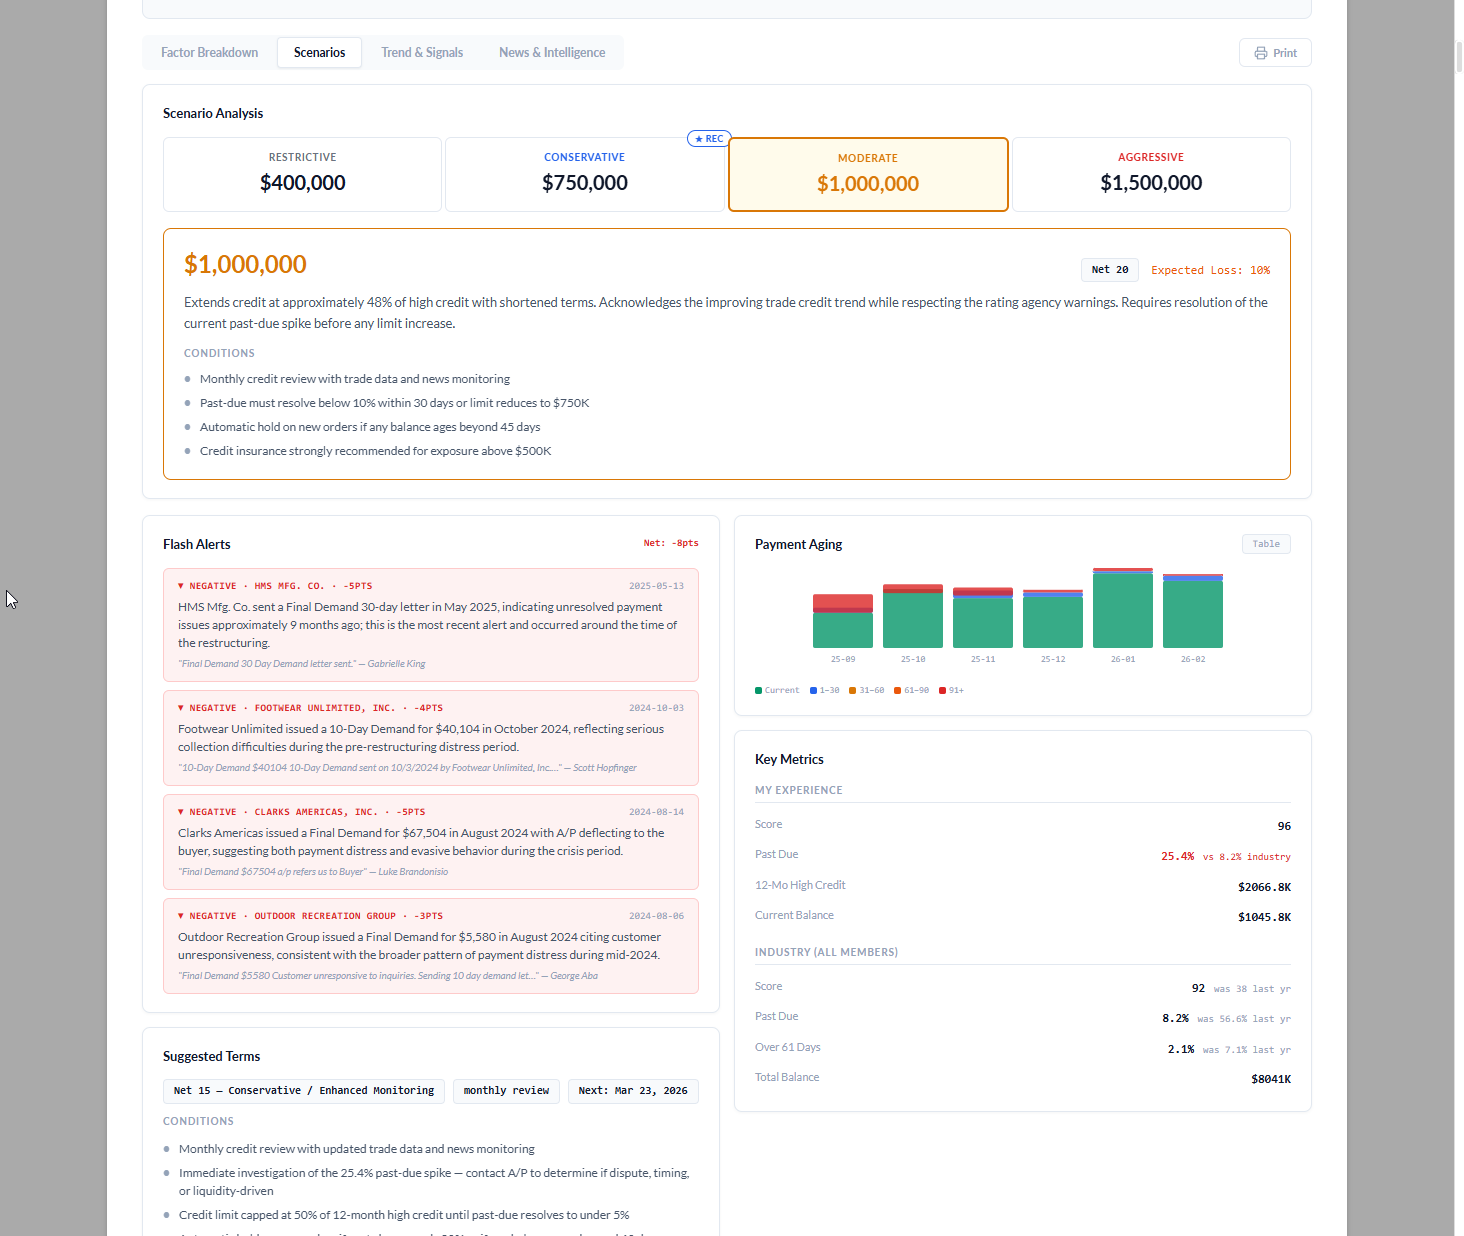Select the Conservative $750,000 scenario
This screenshot has width=1464, height=1236.
584,174
